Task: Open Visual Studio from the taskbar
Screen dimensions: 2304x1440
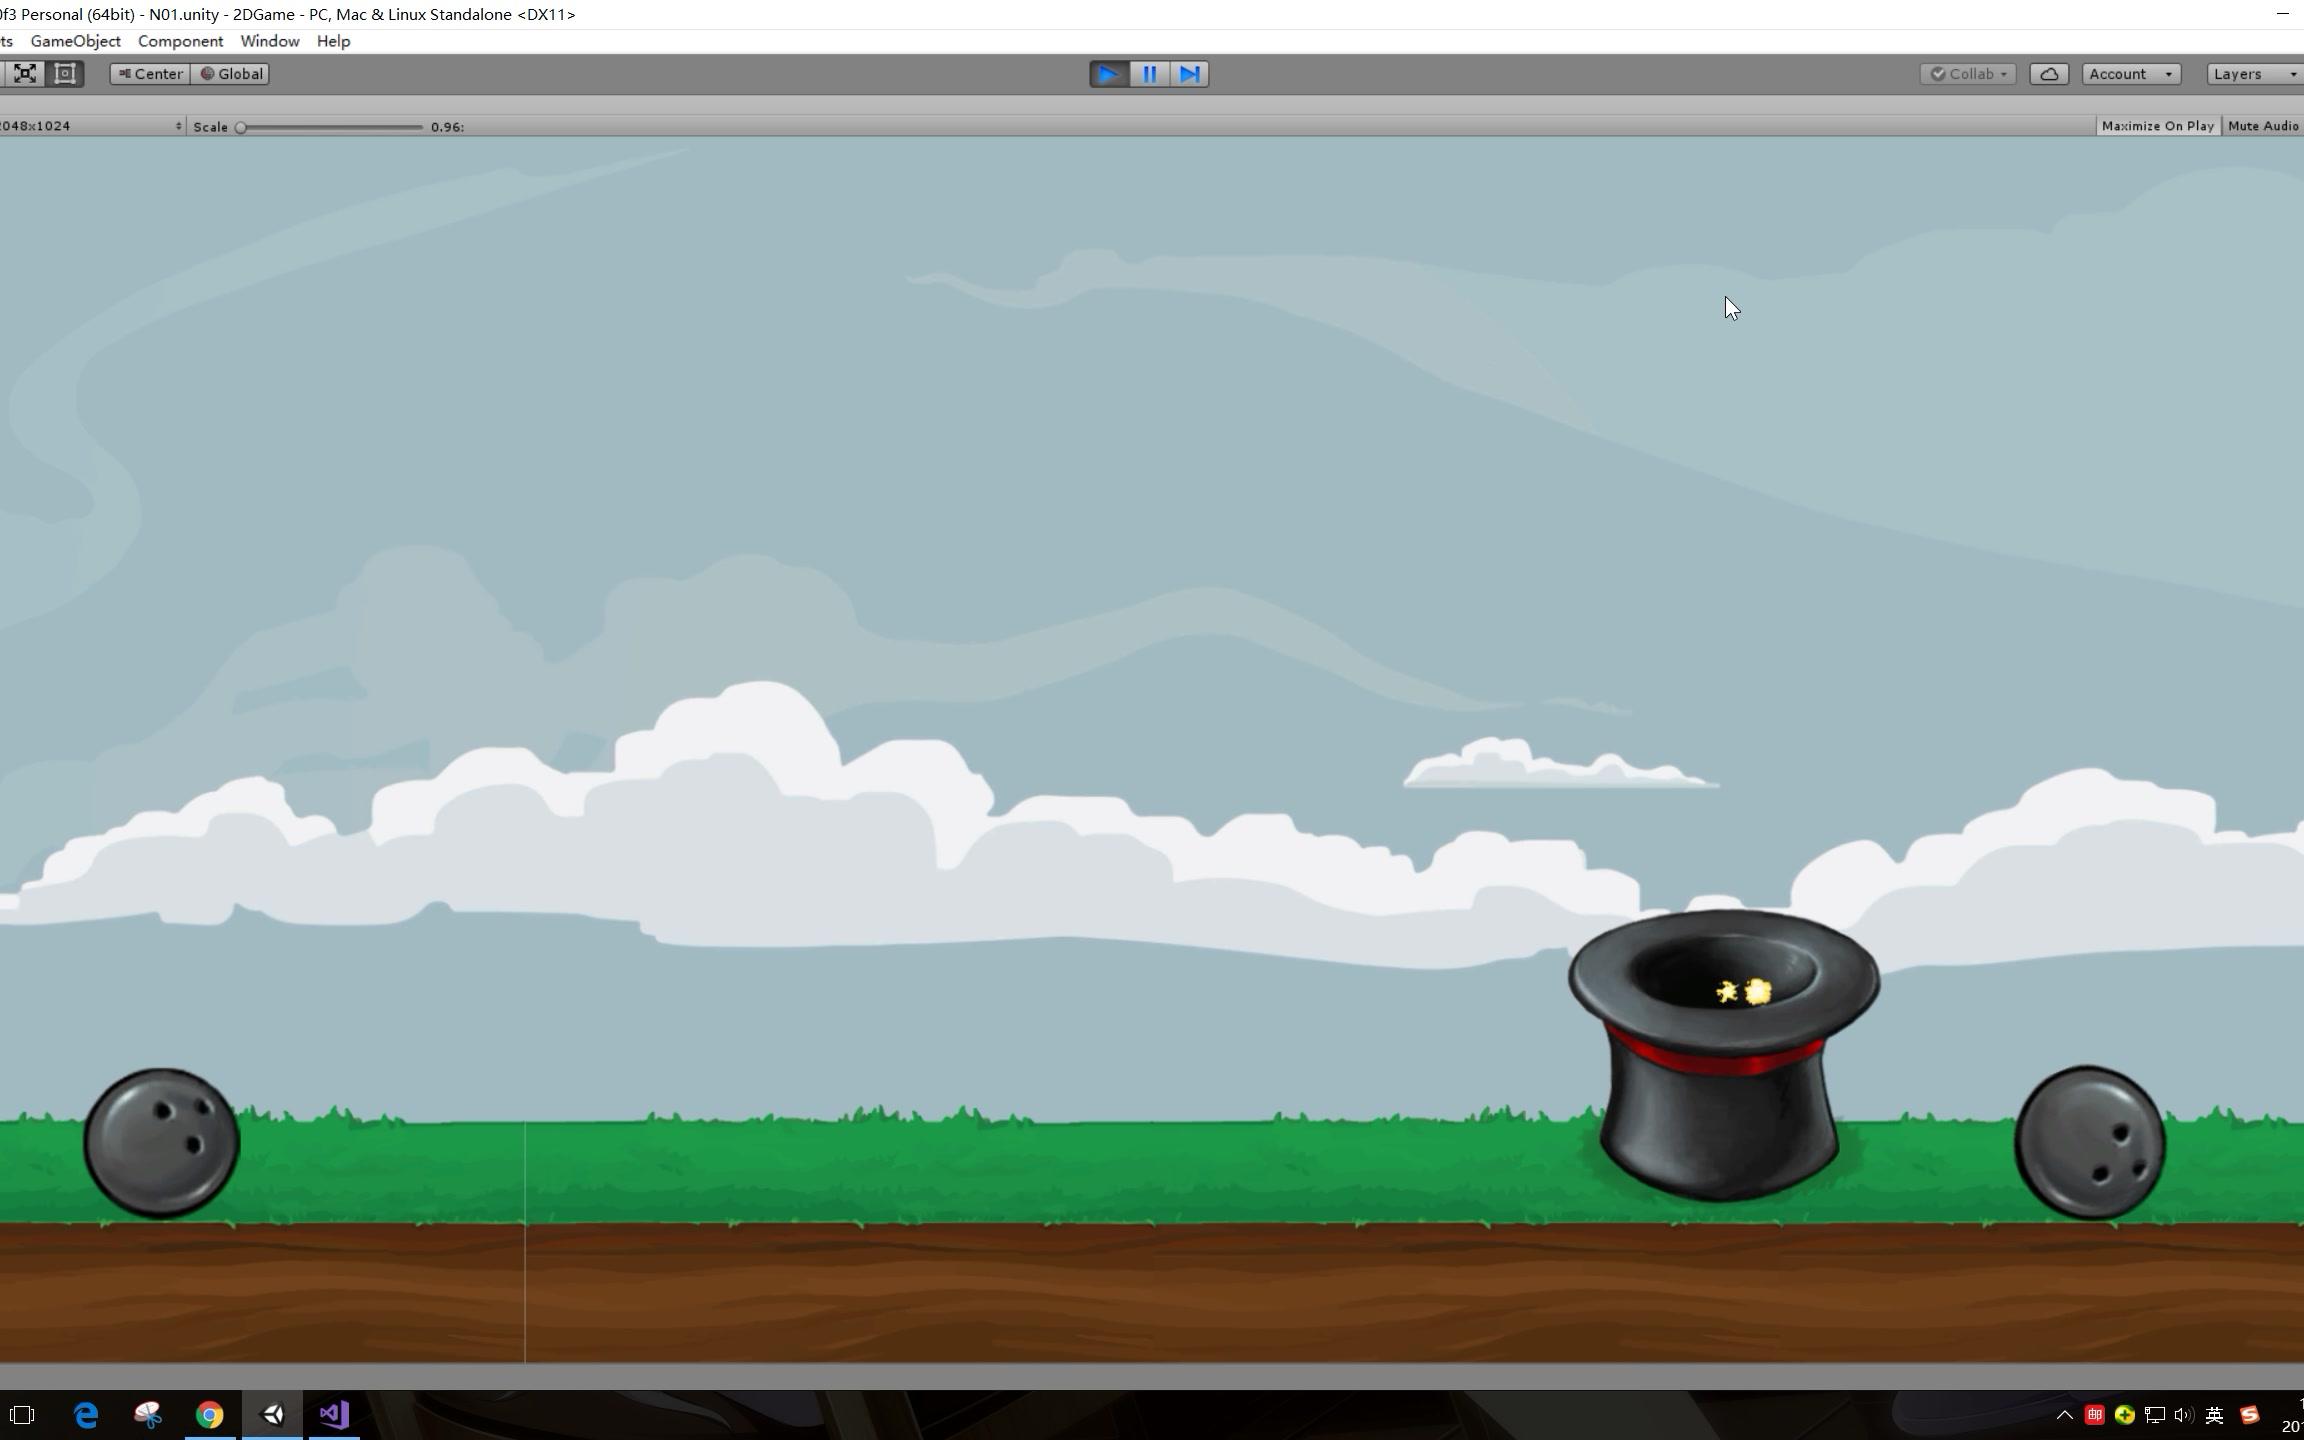Action: 334,1414
